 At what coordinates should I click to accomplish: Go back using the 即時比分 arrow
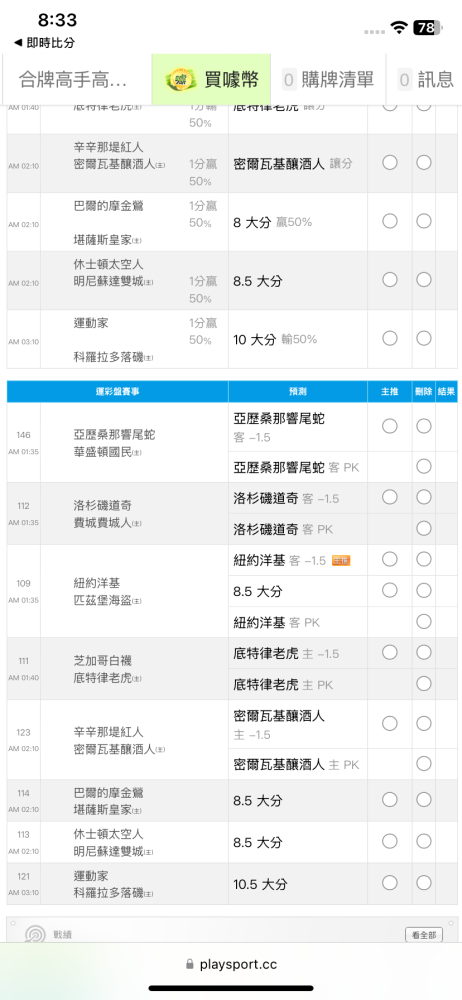pyautogui.click(x=43, y=43)
